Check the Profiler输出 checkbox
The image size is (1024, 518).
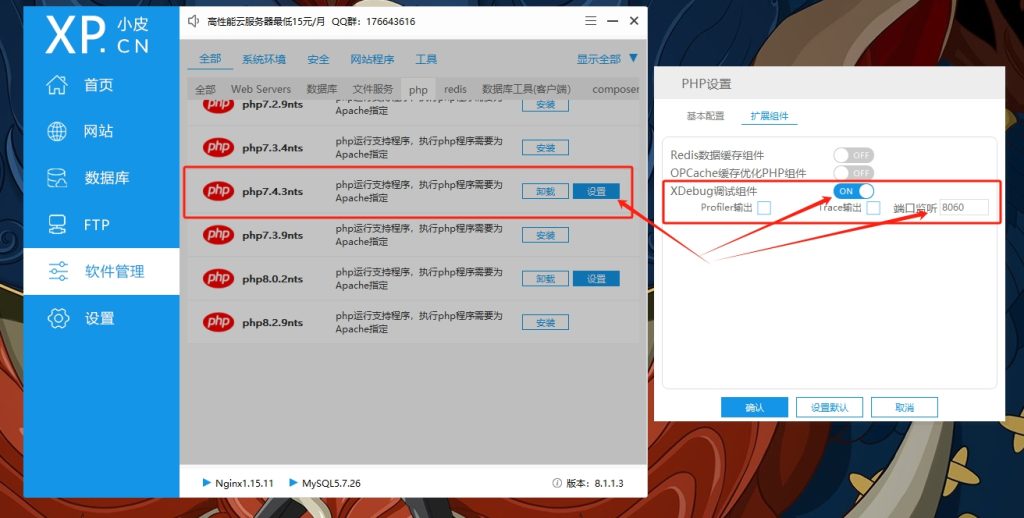(x=764, y=208)
